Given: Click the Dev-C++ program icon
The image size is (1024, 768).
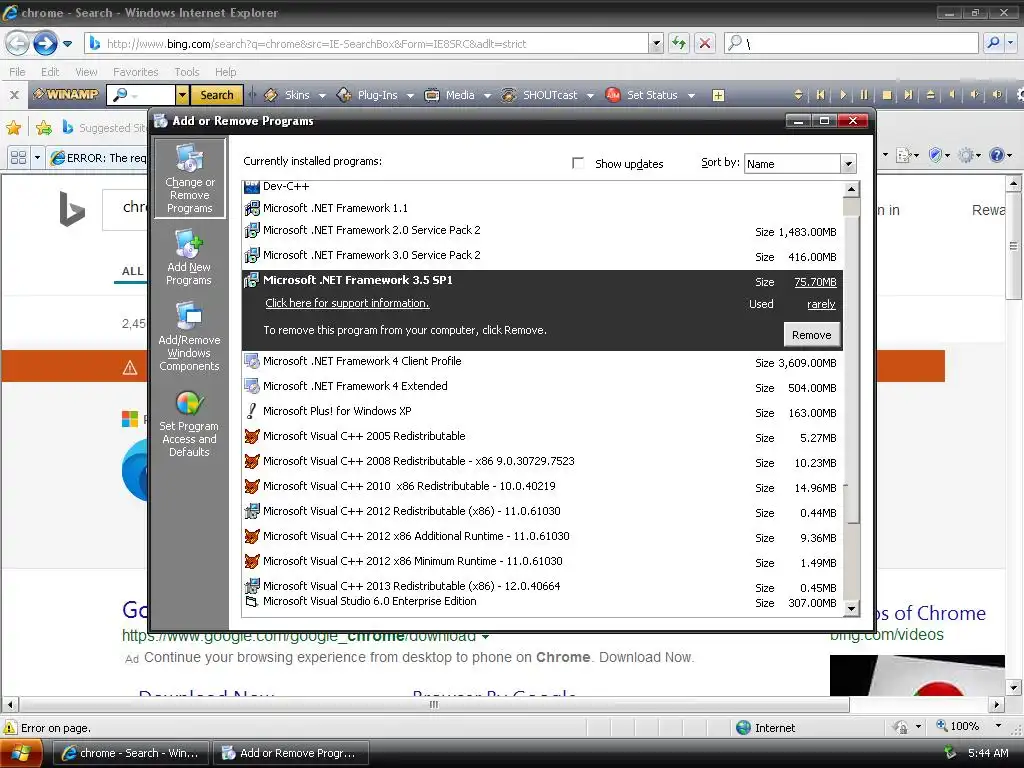Looking at the screenshot, I should click(x=251, y=187).
